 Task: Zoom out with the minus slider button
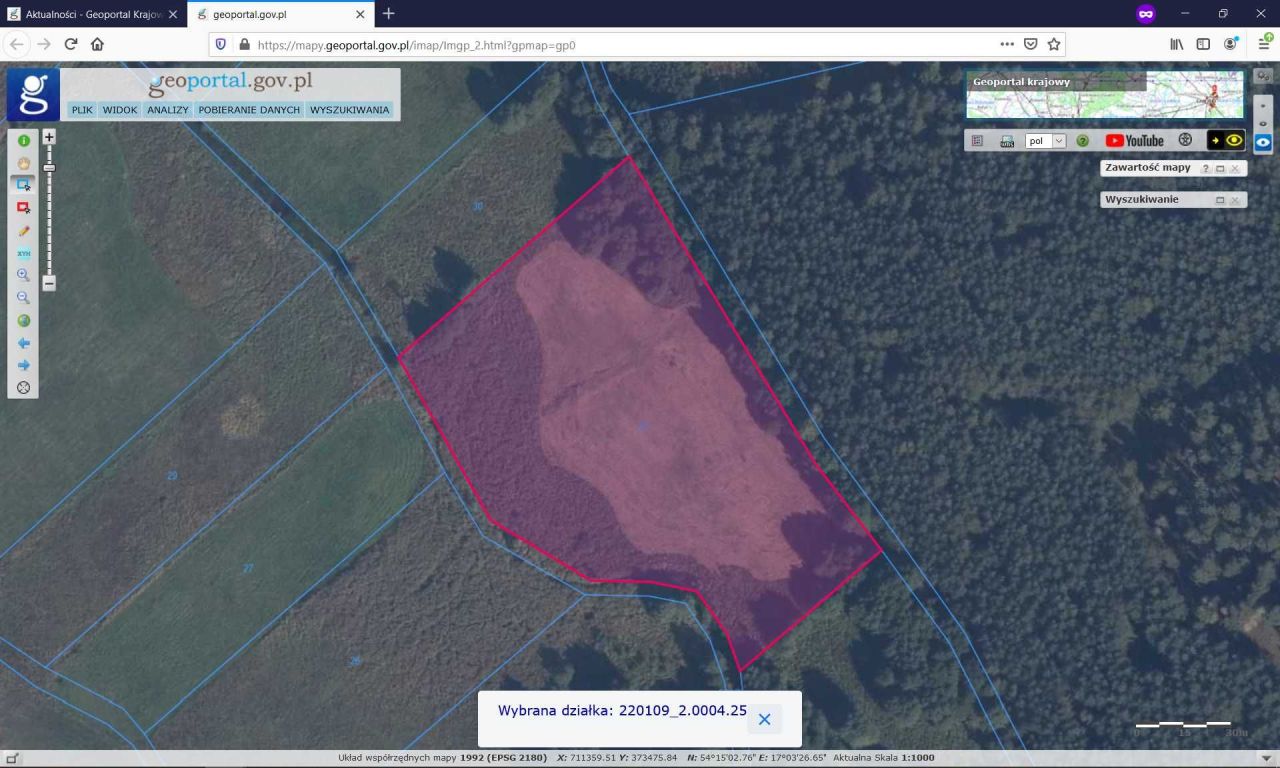click(49, 283)
